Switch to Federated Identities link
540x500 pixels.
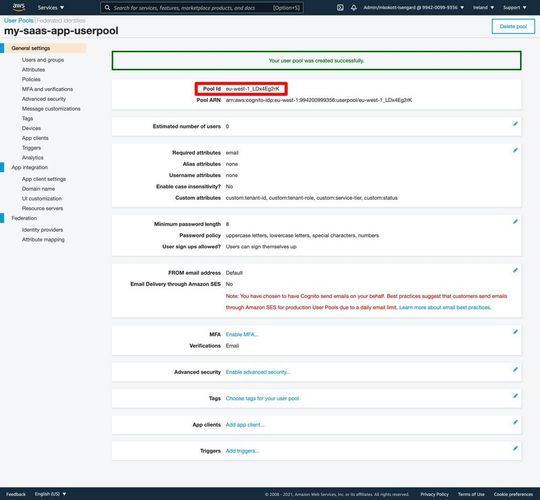61,21
